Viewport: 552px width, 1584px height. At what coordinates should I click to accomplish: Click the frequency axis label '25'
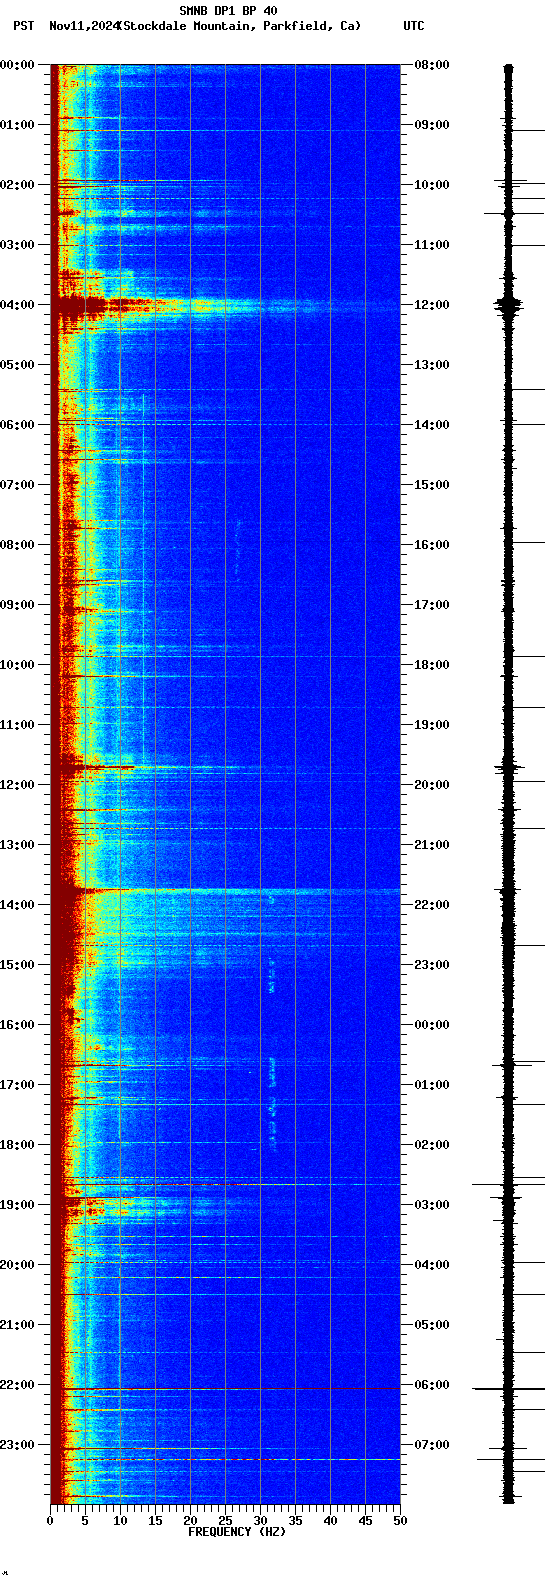point(225,1521)
